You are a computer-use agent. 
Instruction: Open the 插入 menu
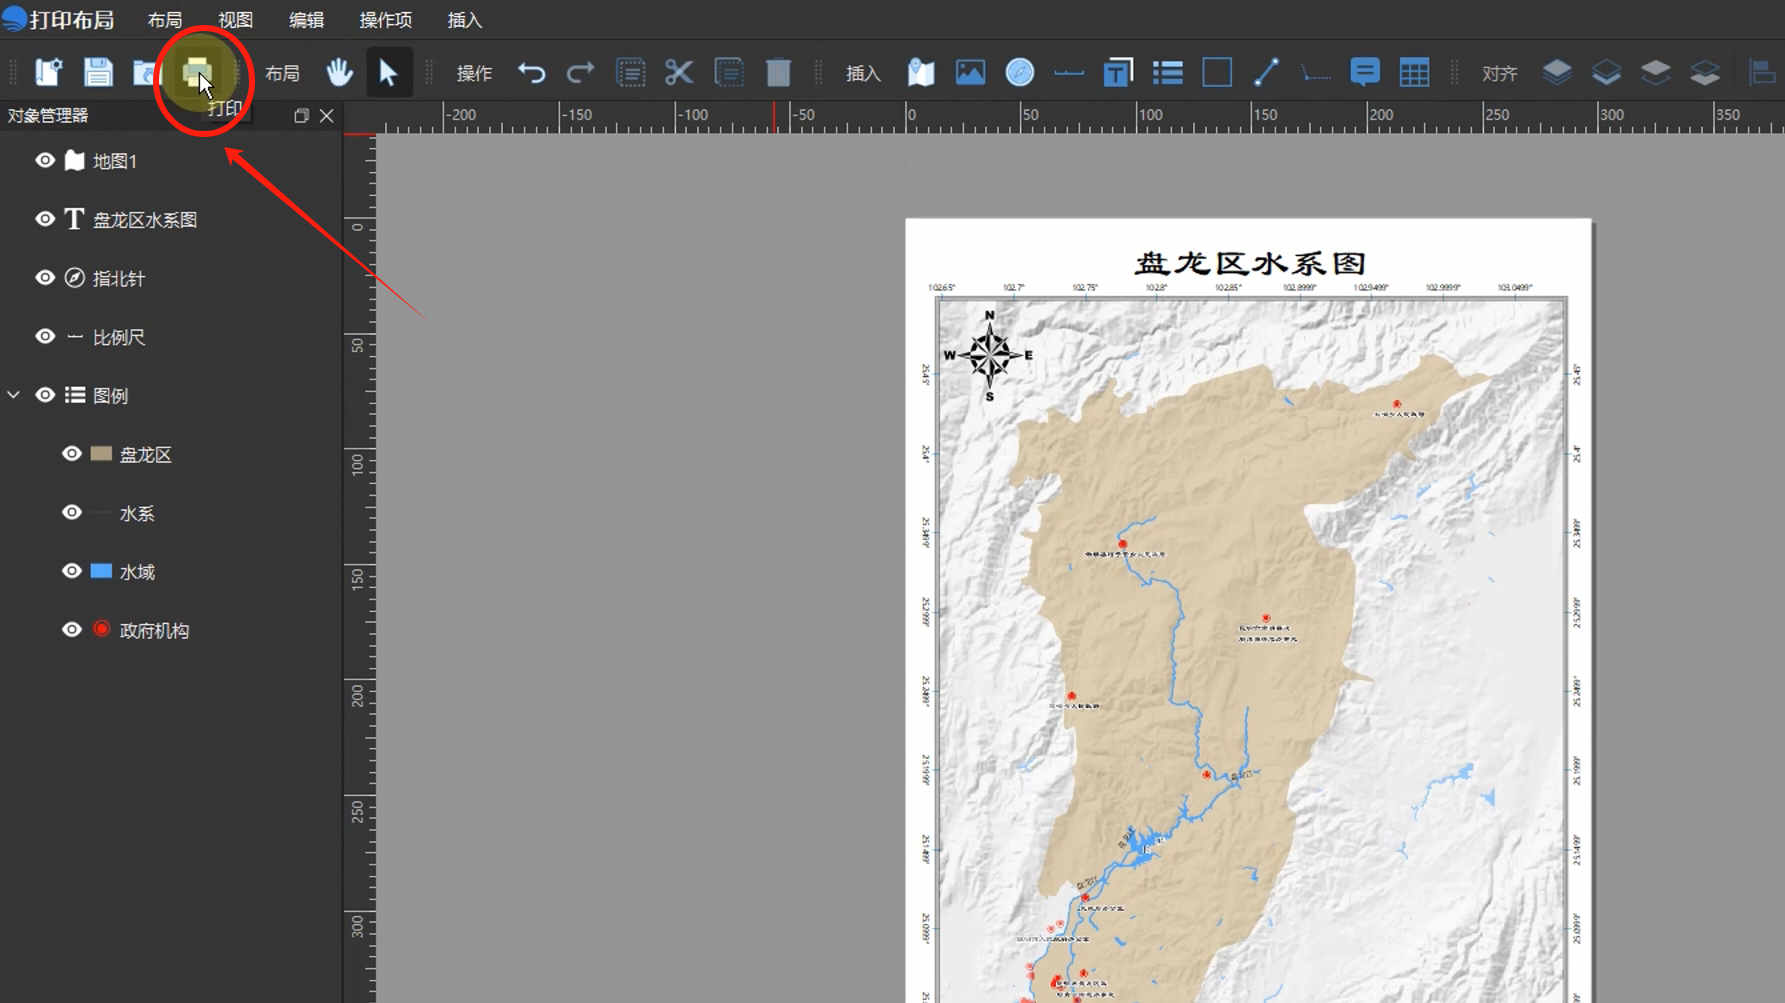(464, 20)
